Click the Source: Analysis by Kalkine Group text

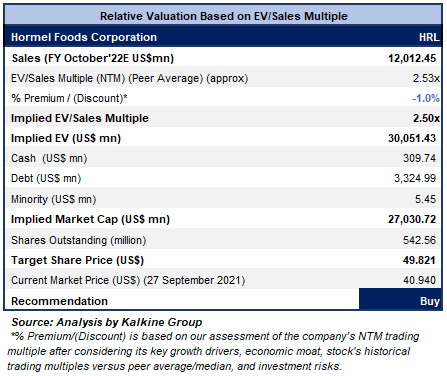coord(107,322)
